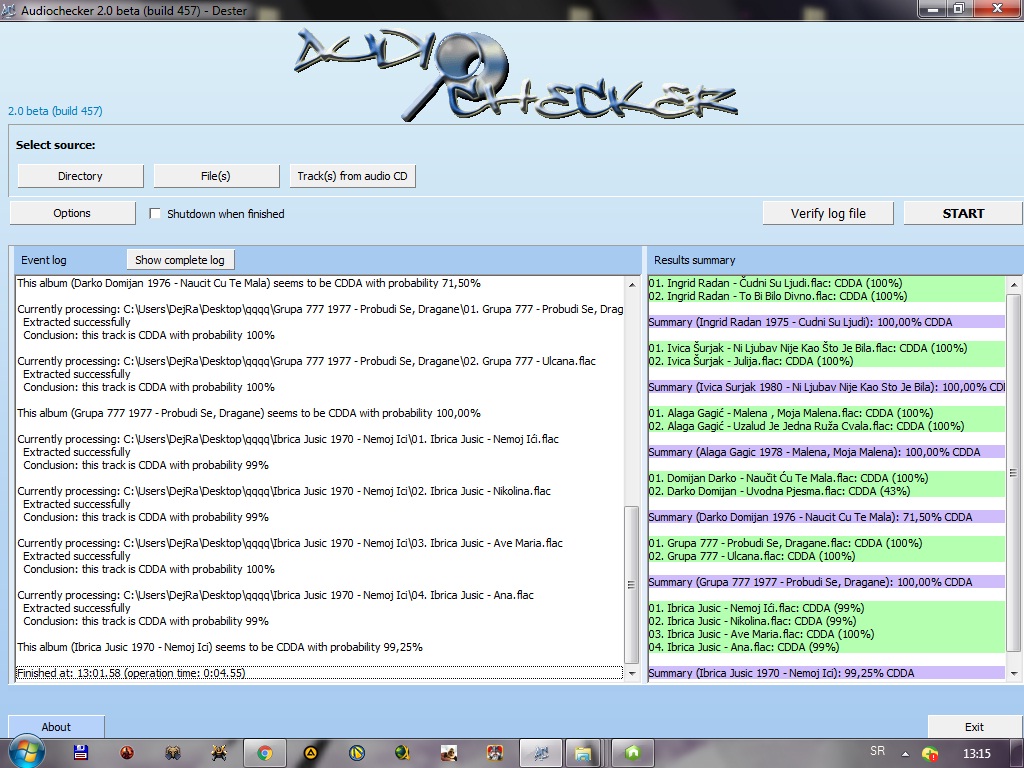This screenshot has width=1024, height=768.
Task: Select 'Grupa 777 - Probudi Se, Dragane.flac' result
Action: pyautogui.click(x=827, y=543)
